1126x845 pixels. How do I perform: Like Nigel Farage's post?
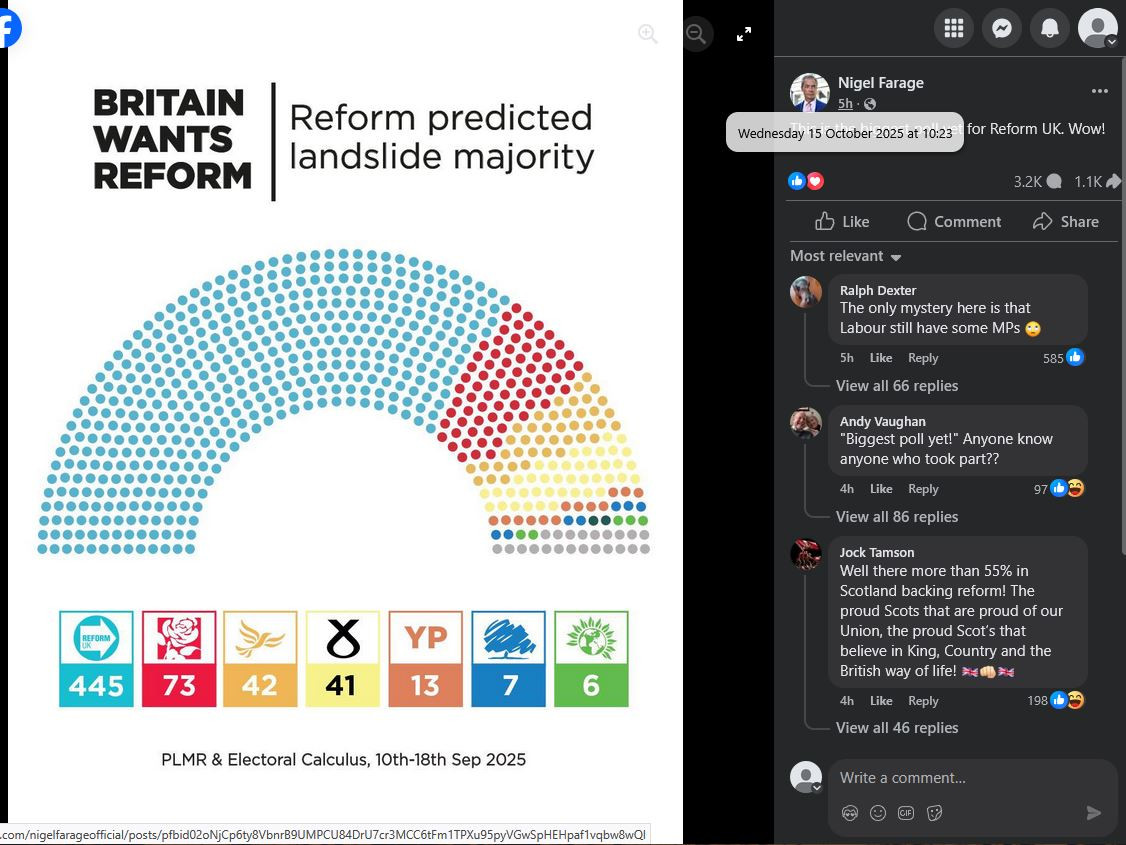click(x=842, y=222)
